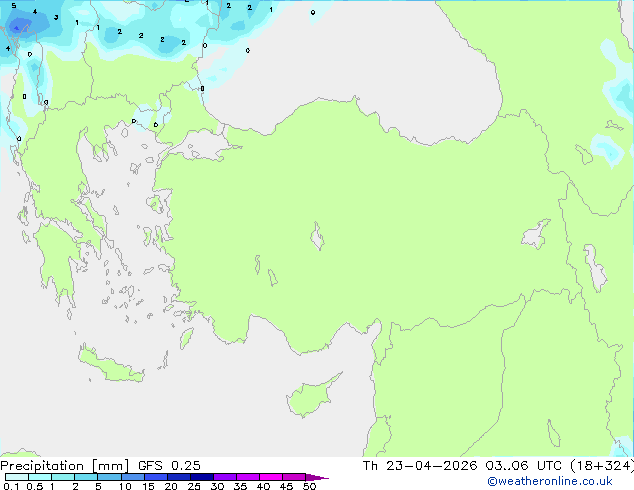Choose the 35–40 mm violet legend swatch
This screenshot has width=634, height=490.
(x=248, y=477)
